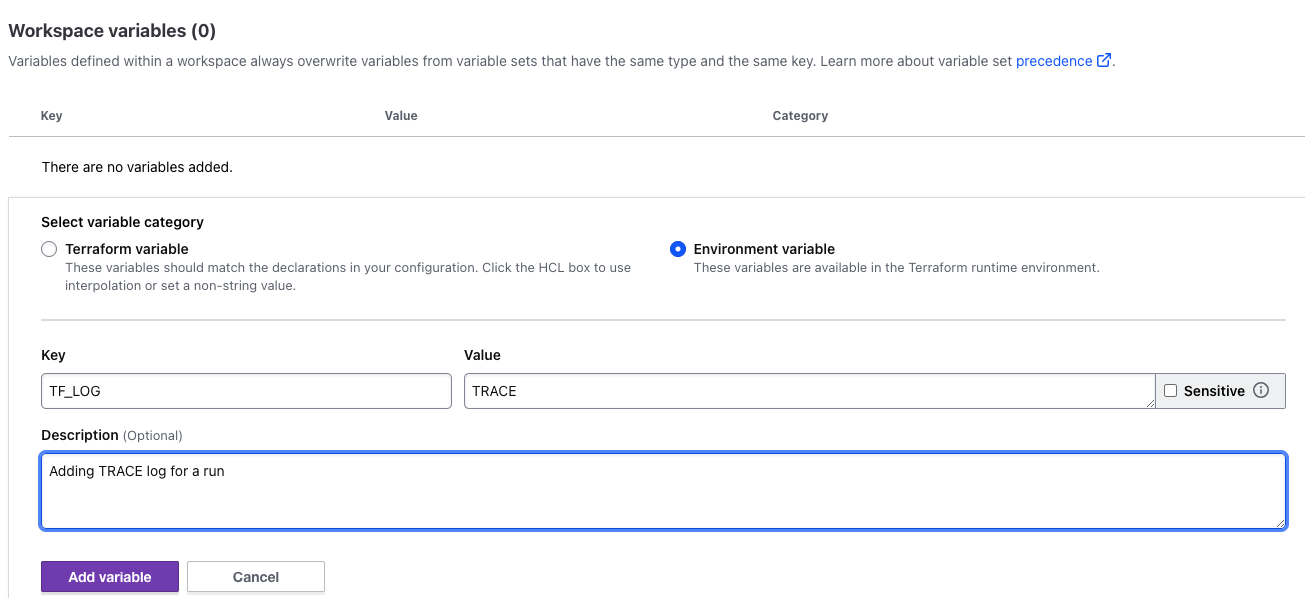Screen dimensions: 1305x598
Task: Grab the resize handle of Value field
Action: pyautogui.click(x=1149, y=403)
